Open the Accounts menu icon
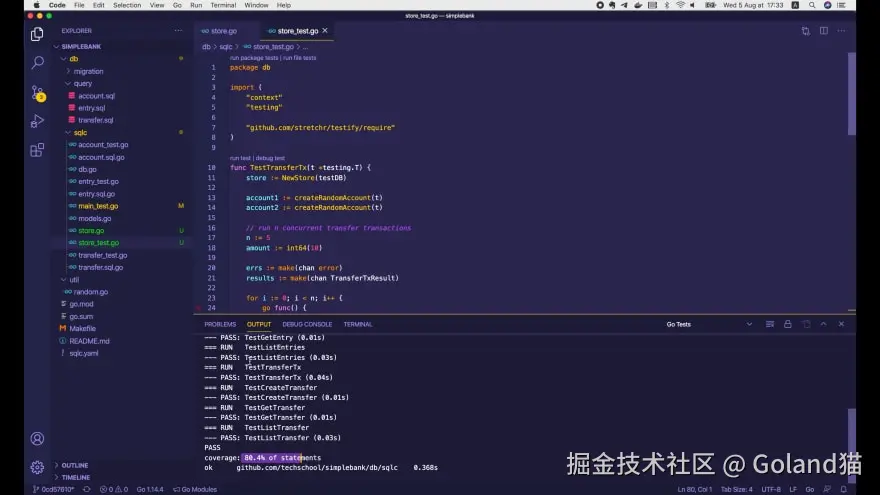The width and height of the screenshot is (880, 495). click(x=37, y=438)
